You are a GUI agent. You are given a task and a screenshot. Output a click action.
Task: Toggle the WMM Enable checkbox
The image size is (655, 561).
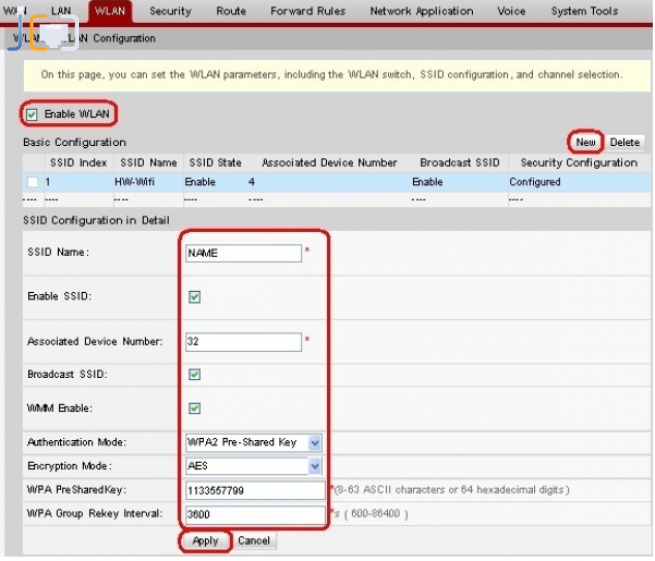tap(195, 408)
